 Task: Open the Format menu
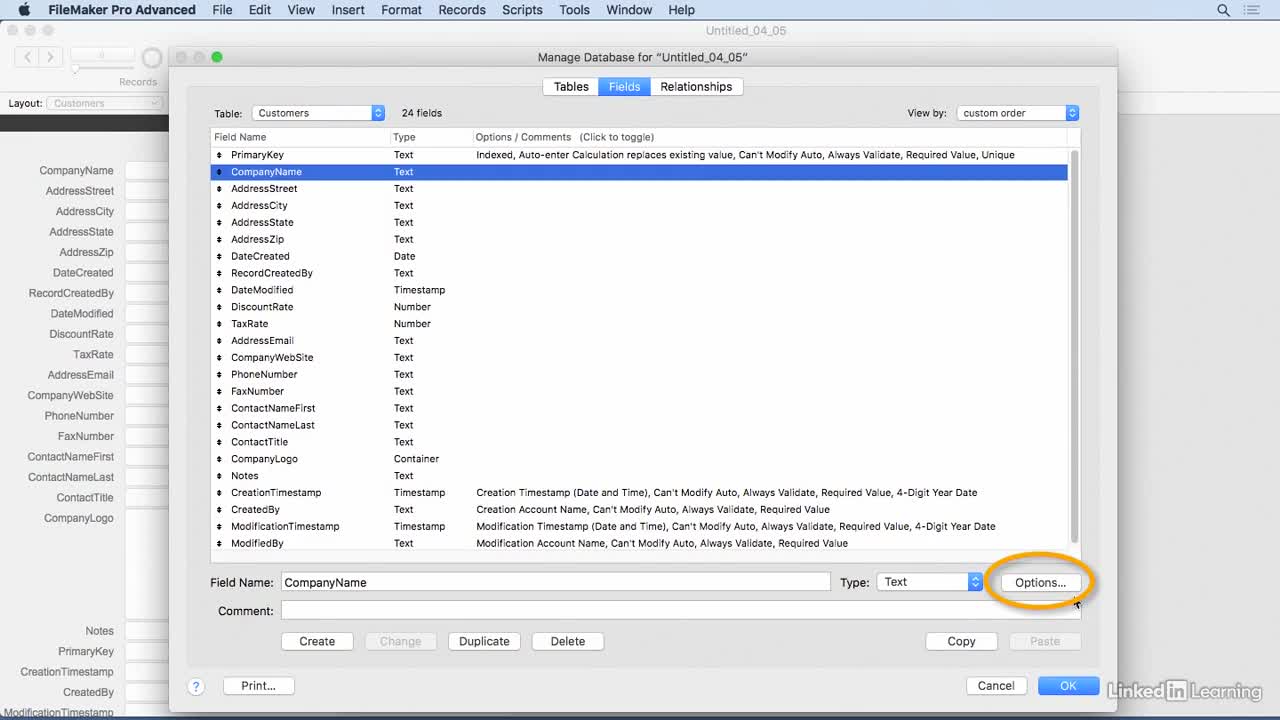click(401, 10)
